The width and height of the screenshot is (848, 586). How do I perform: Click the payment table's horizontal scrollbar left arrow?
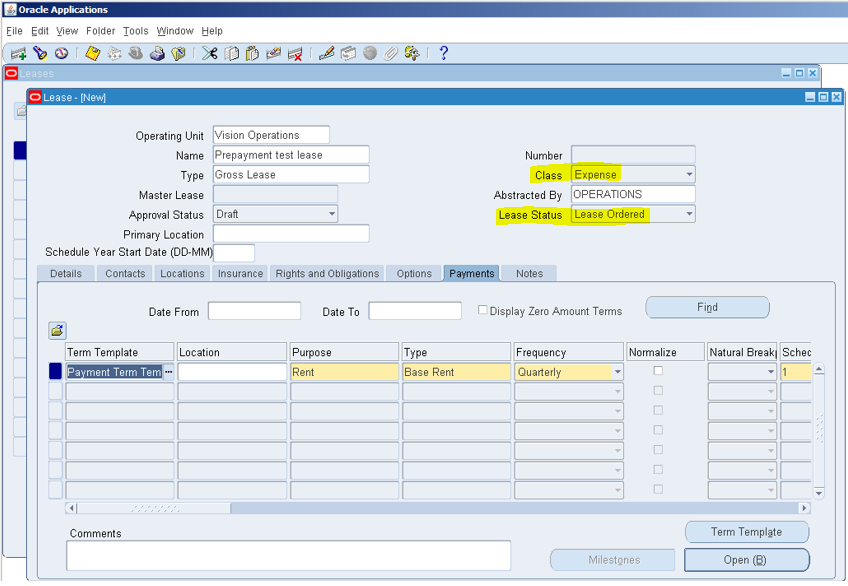[71, 508]
